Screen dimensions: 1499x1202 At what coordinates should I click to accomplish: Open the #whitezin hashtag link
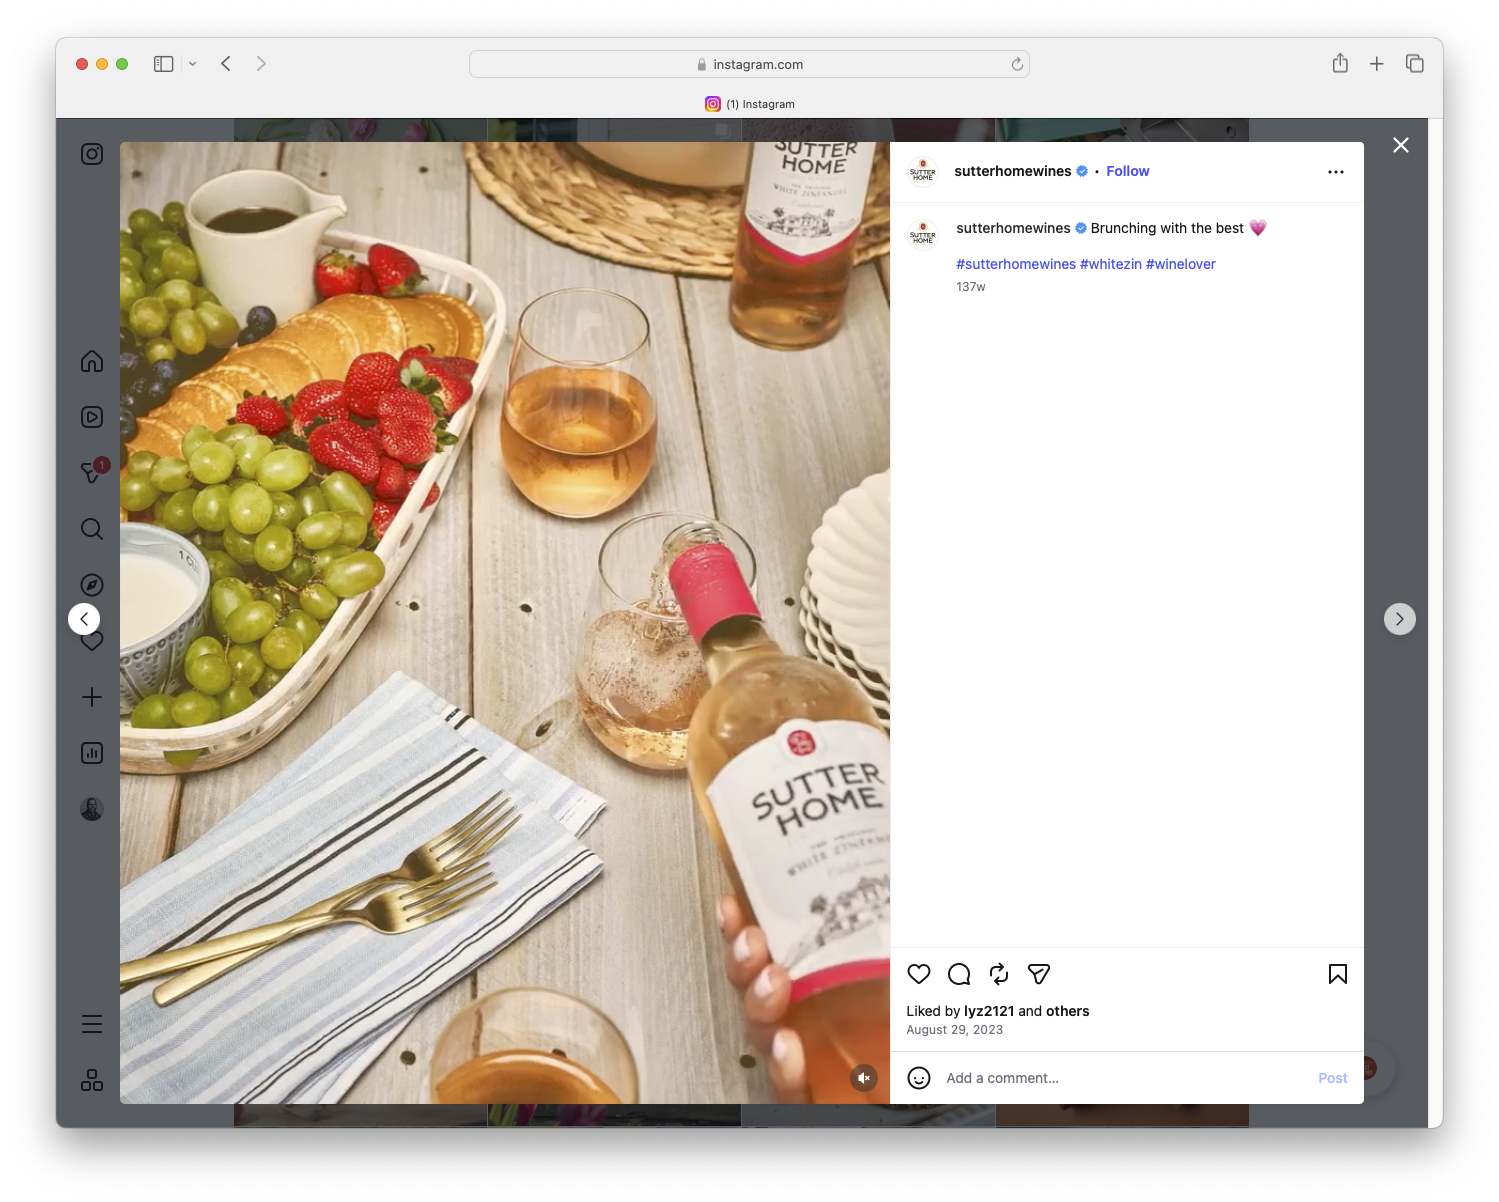tap(1109, 264)
